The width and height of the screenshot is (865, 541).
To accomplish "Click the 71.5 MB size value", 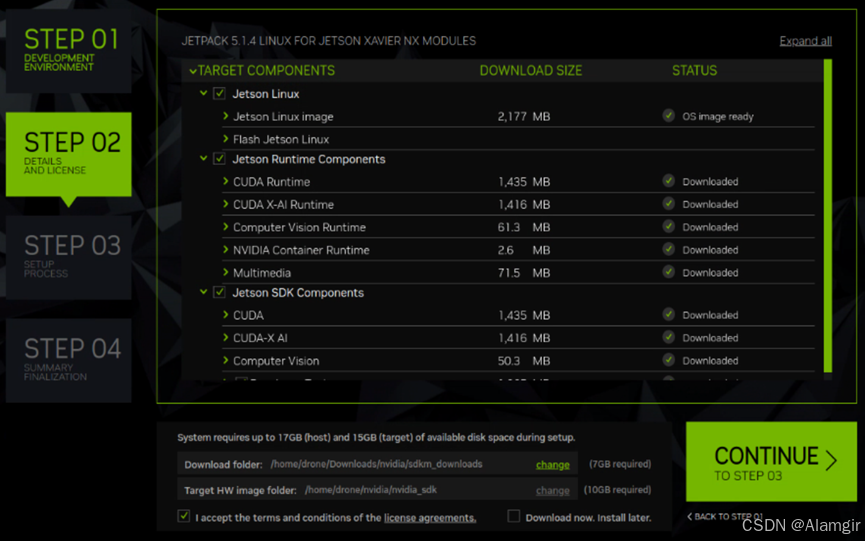I will tap(524, 272).
